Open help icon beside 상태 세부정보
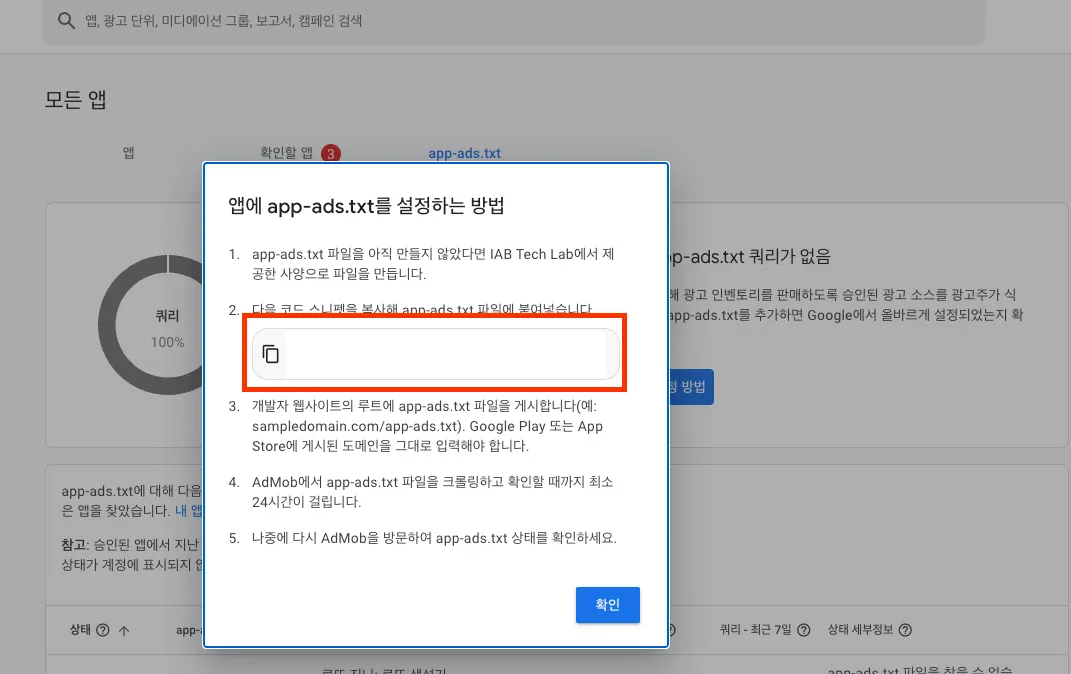The width and height of the screenshot is (1071, 674). pyautogui.click(x=905, y=630)
